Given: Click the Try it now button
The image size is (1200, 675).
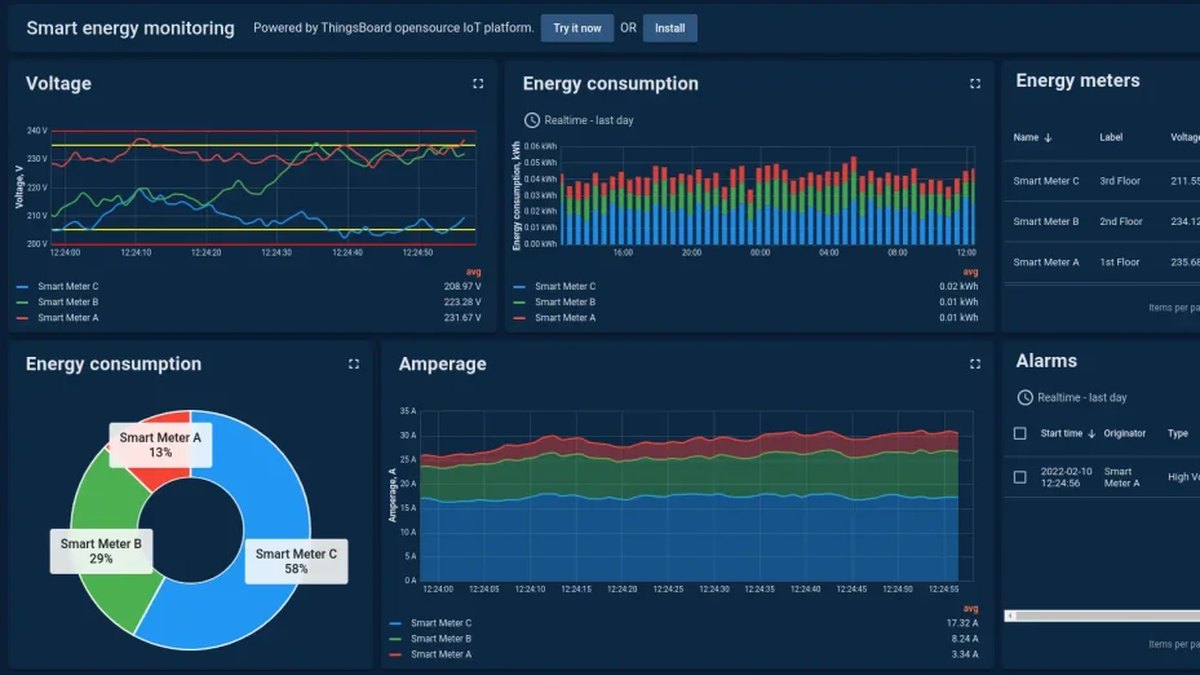Looking at the screenshot, I should tap(577, 28).
